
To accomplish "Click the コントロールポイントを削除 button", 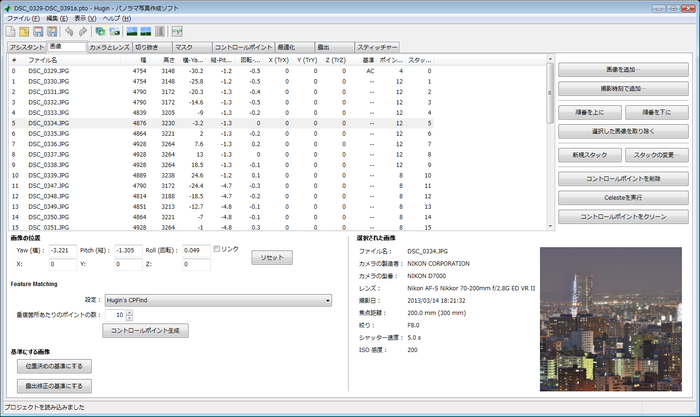I will (x=623, y=179).
